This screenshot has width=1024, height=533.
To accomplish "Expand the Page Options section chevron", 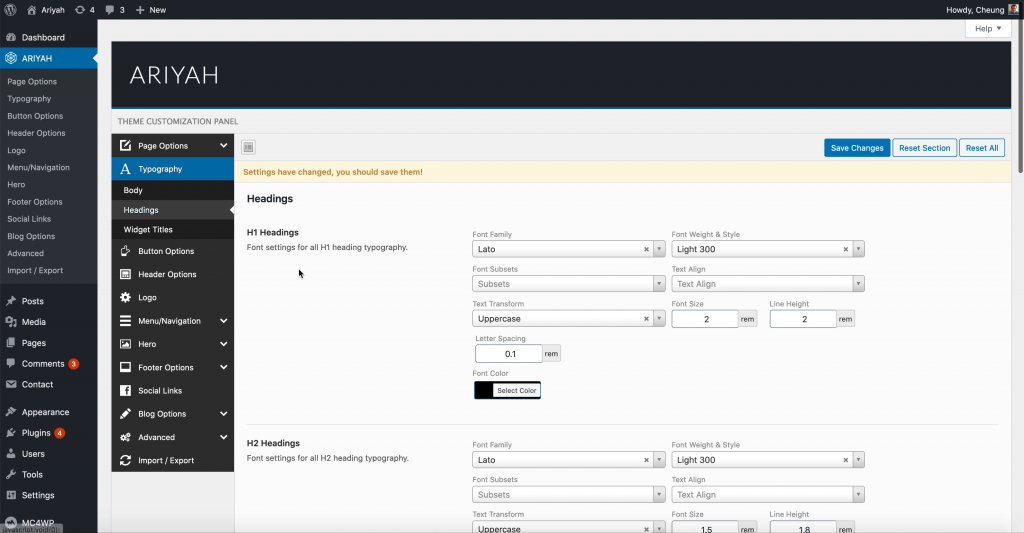I will (223, 146).
